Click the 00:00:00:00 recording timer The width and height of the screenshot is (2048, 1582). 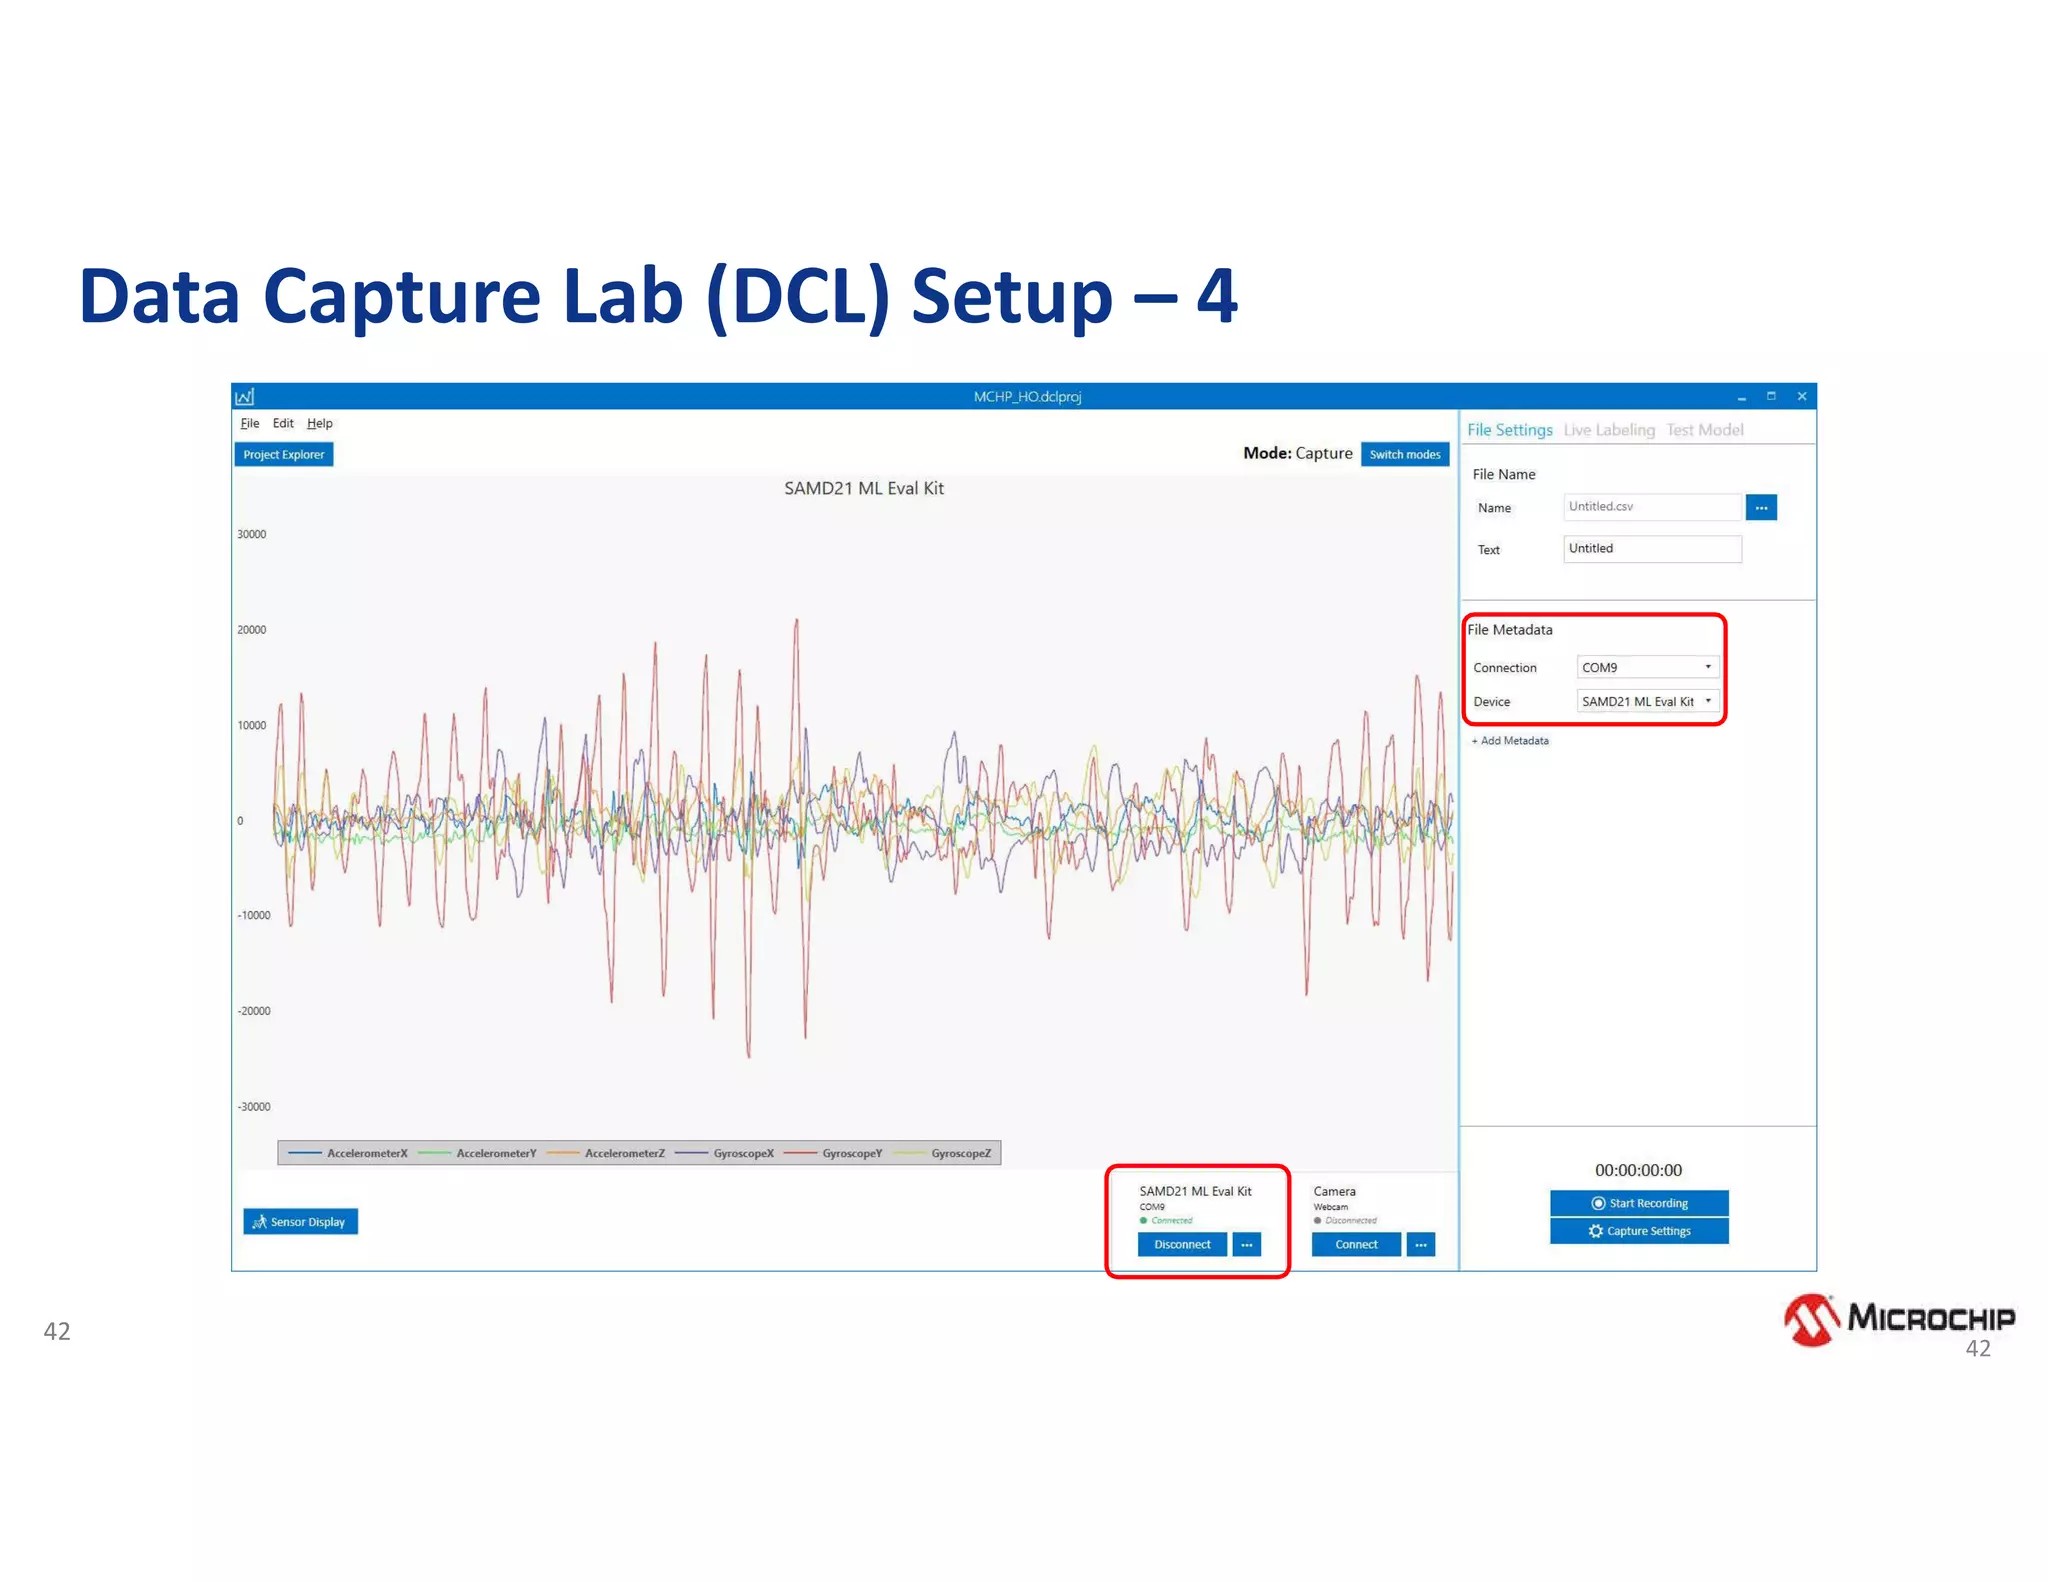(1638, 1171)
